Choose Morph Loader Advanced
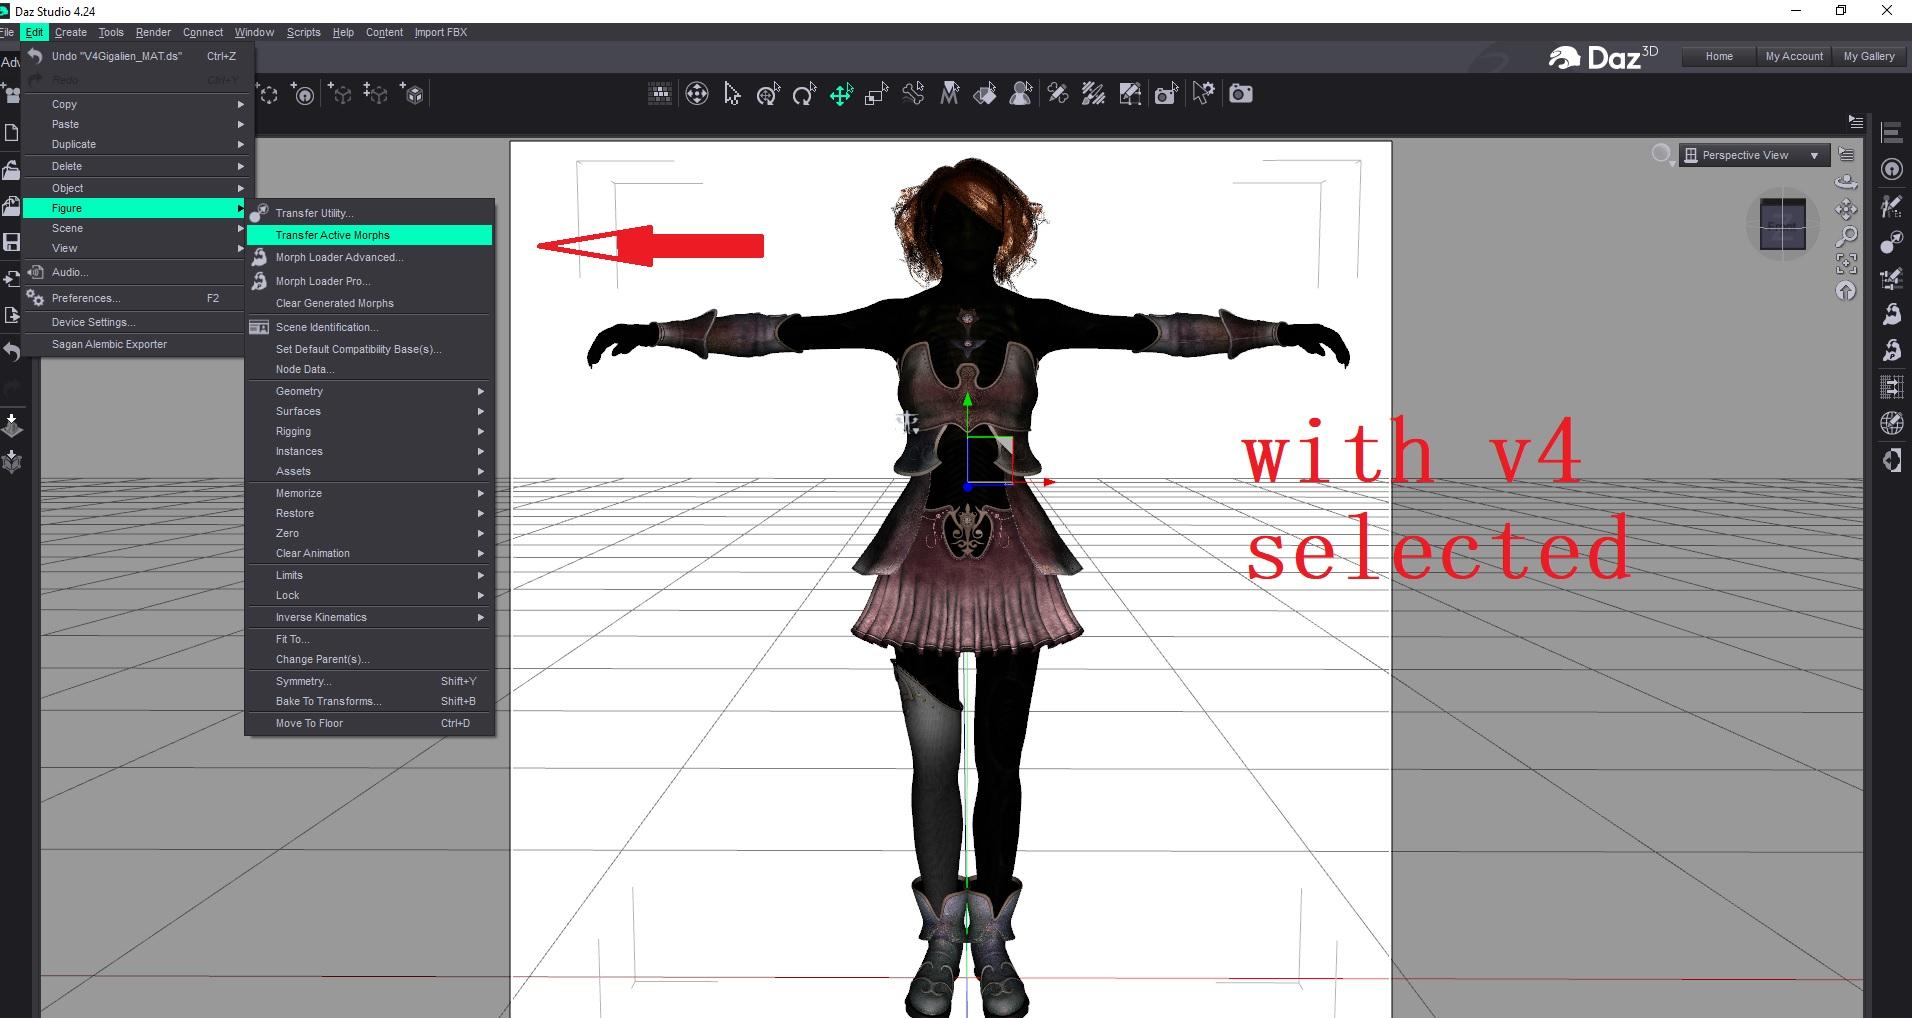This screenshot has height=1018, width=1912. [x=370, y=257]
